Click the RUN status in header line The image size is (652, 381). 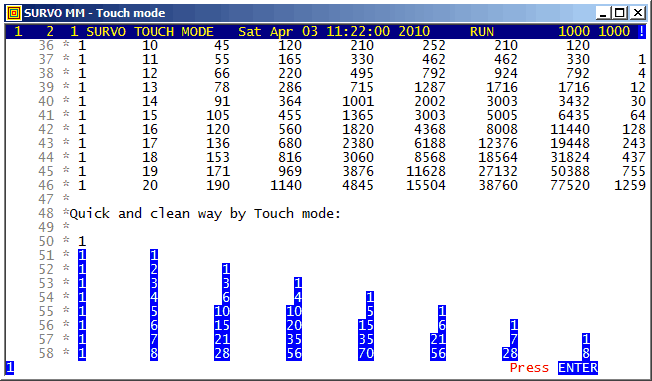482,32
